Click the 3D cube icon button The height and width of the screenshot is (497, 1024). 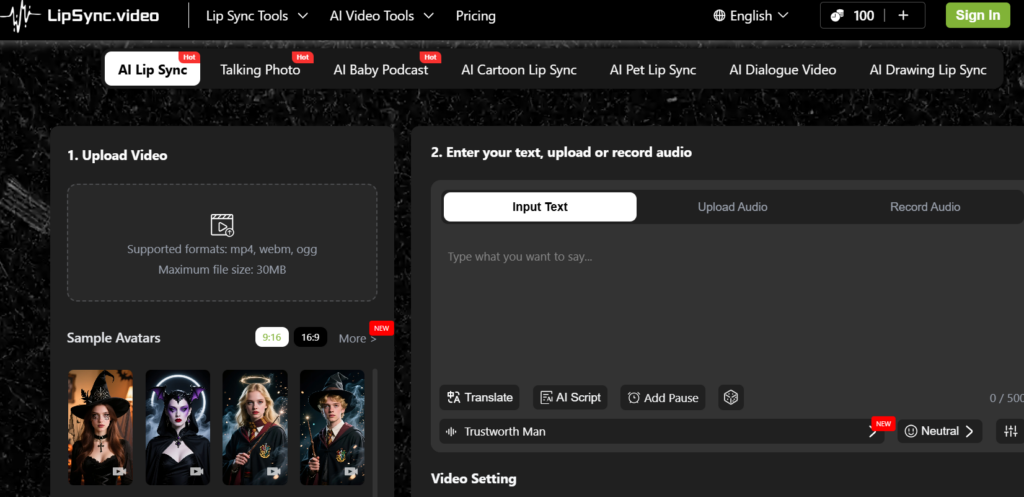(731, 397)
